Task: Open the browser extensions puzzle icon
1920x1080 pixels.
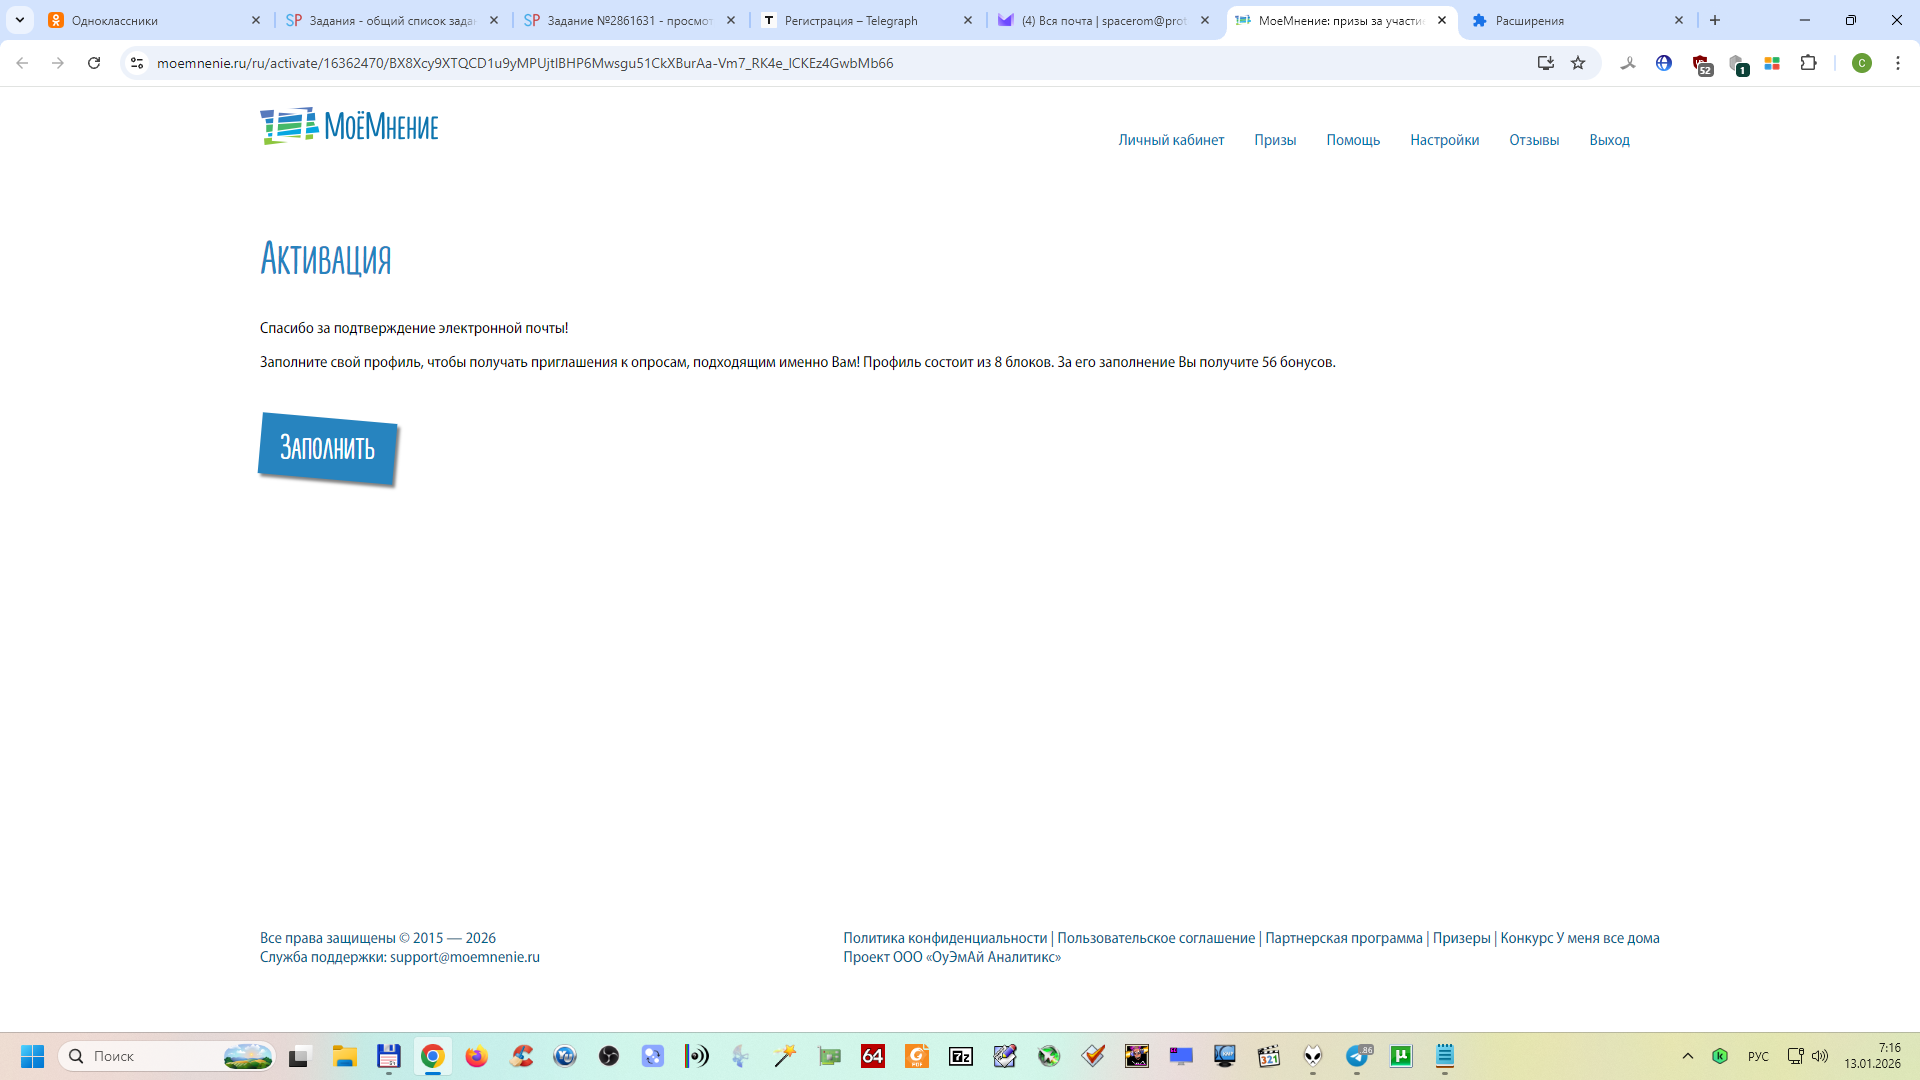Action: (1808, 63)
